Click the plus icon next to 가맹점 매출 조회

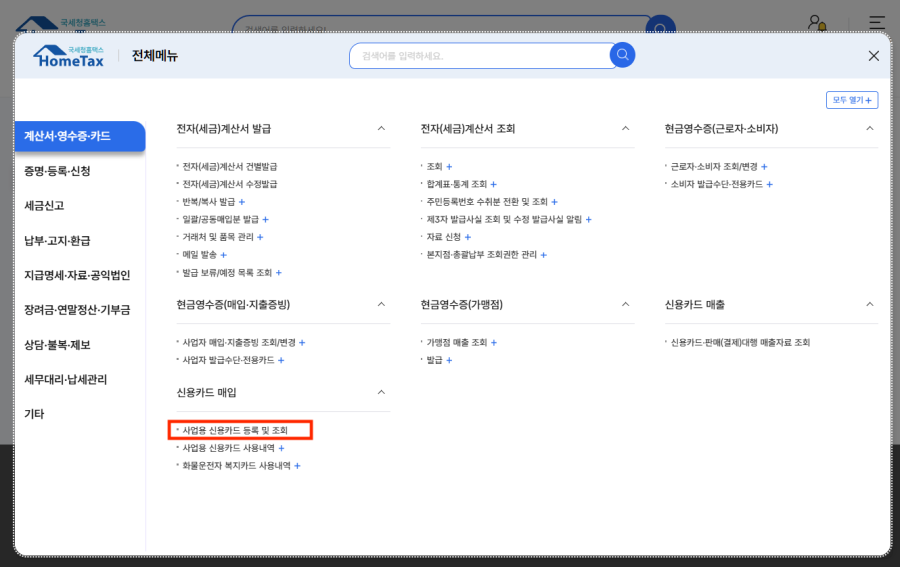pos(493,342)
